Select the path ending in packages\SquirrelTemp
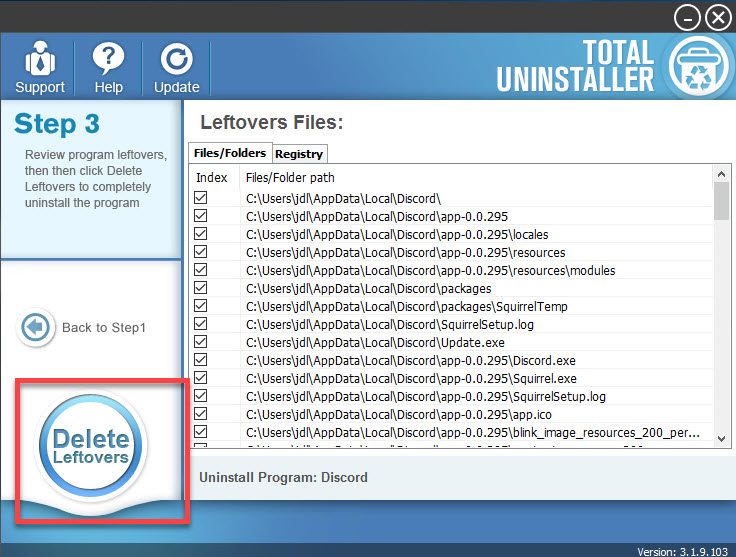This screenshot has height=557, width=736. pos(406,306)
